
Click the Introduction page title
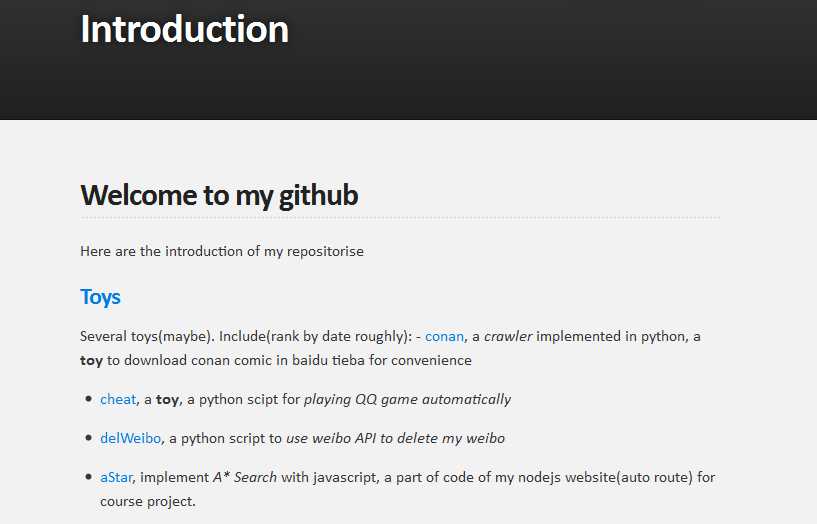click(x=184, y=29)
